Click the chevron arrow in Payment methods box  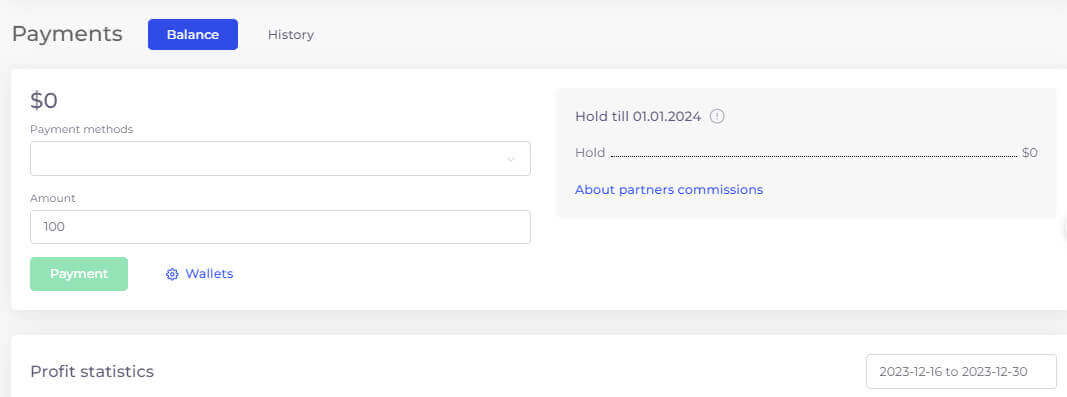pyautogui.click(x=510, y=159)
